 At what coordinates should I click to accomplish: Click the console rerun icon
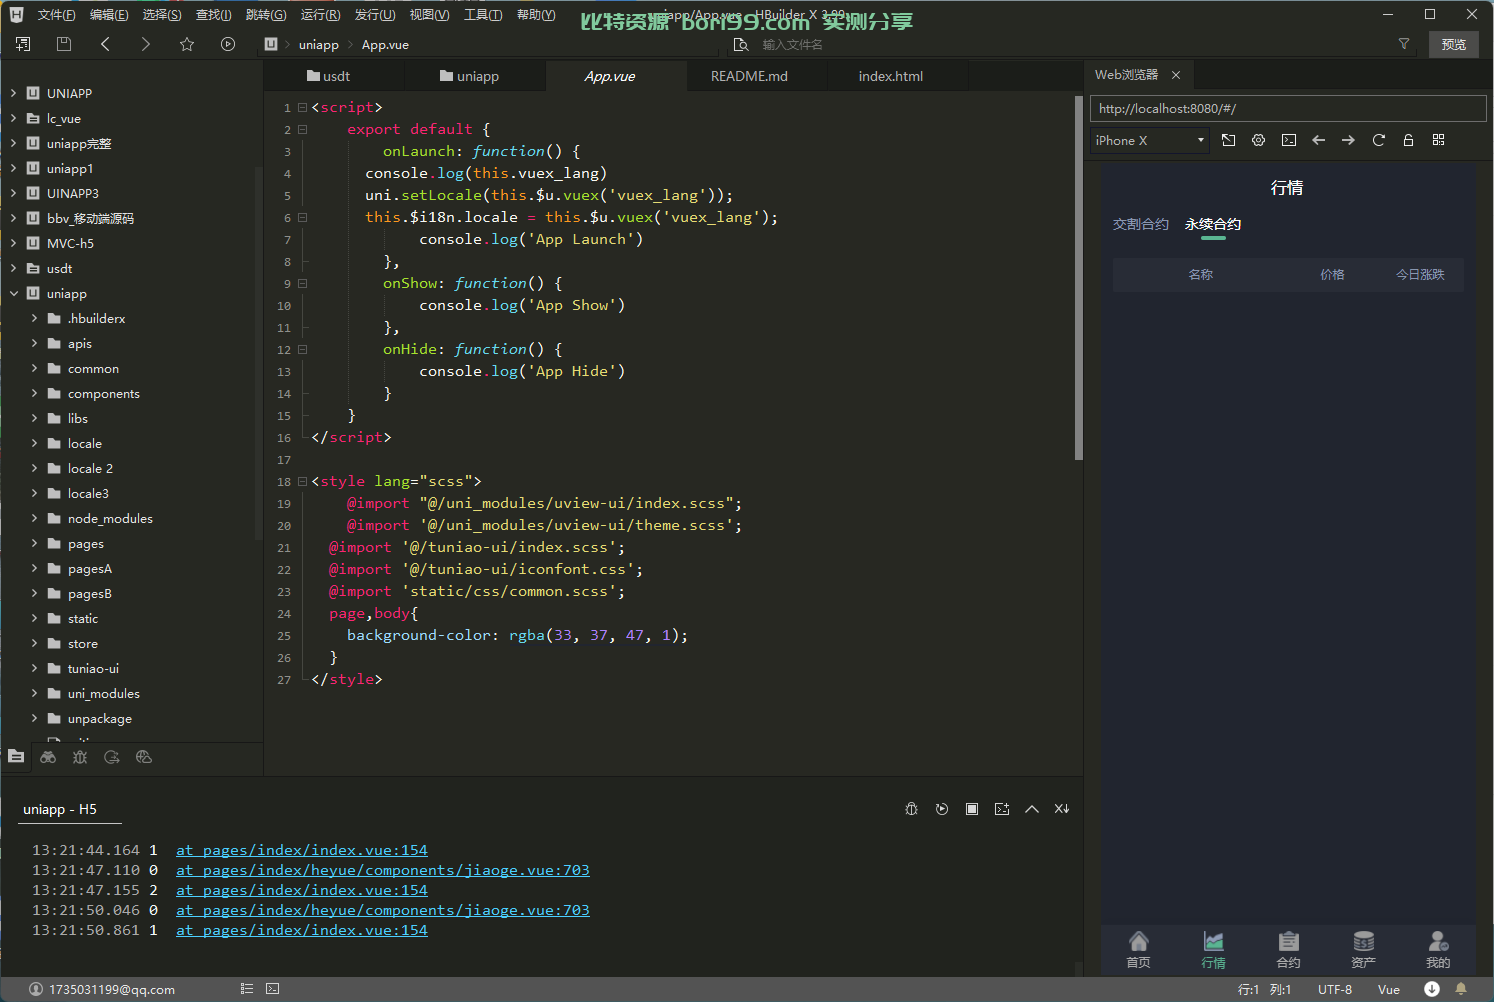tap(942, 809)
